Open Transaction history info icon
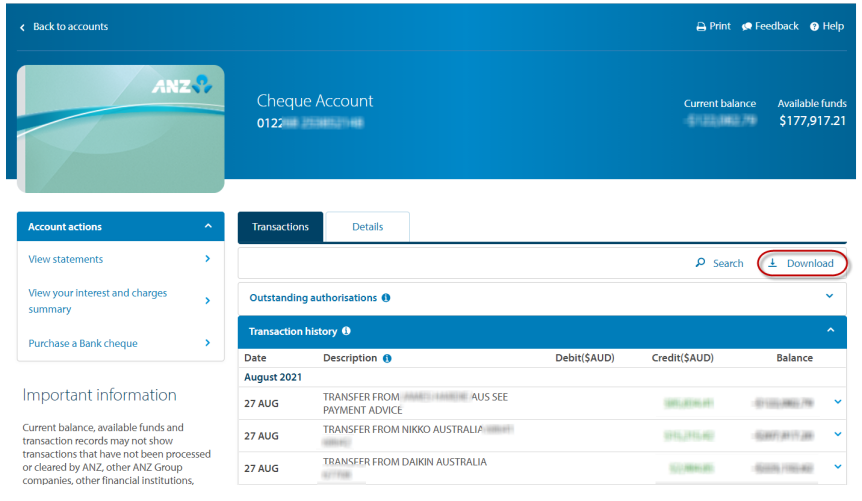The height and width of the screenshot is (501, 862). (346, 331)
